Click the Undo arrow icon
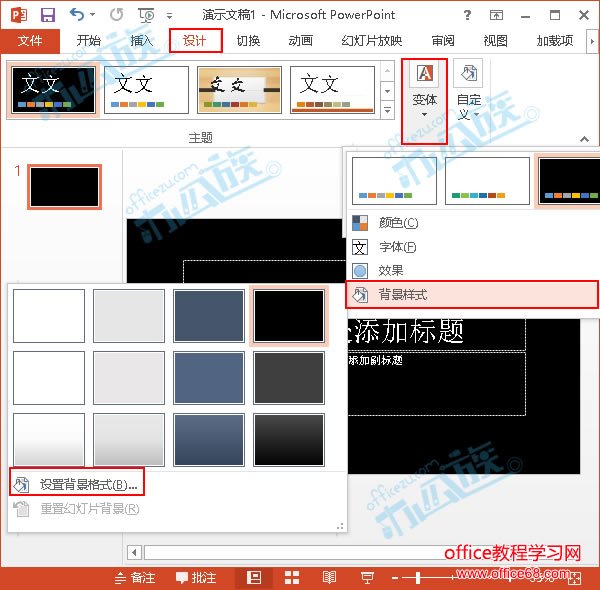Viewport: 600px width, 590px height. coord(78,15)
